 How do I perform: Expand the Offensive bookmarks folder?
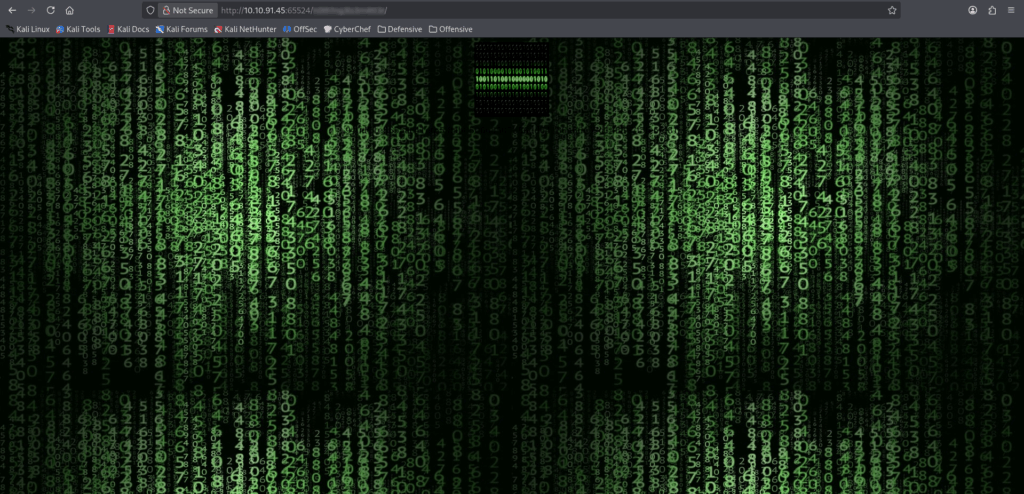450,29
